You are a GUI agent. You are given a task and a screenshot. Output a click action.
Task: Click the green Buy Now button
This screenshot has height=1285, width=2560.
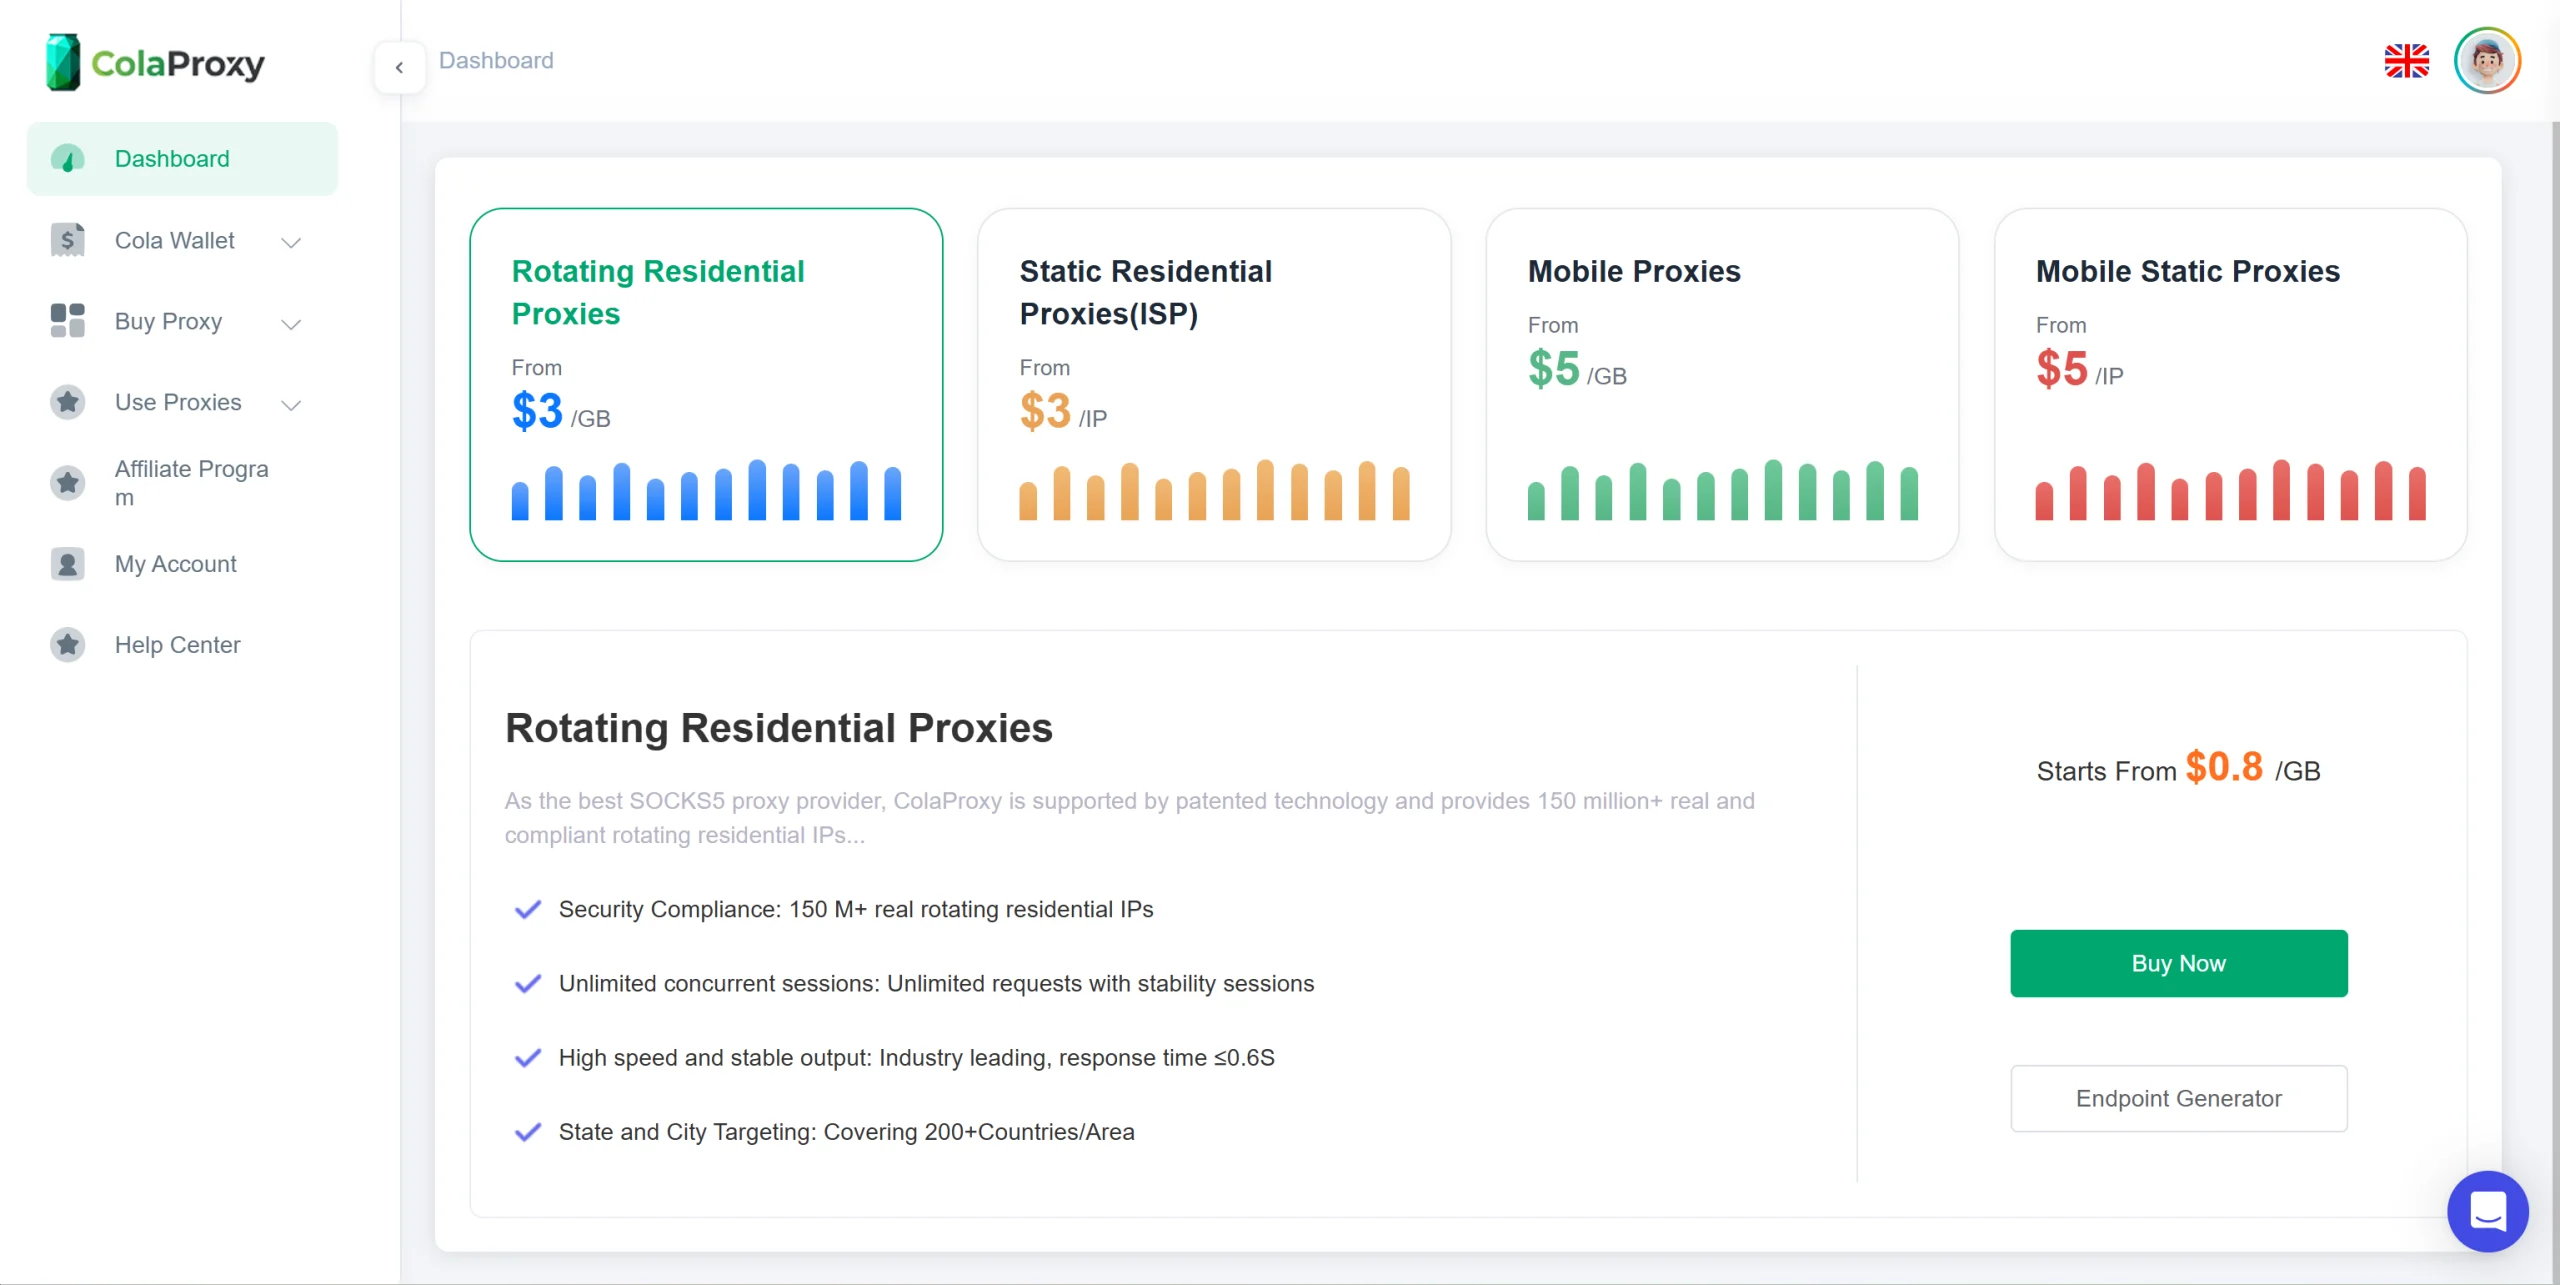pyautogui.click(x=2178, y=963)
